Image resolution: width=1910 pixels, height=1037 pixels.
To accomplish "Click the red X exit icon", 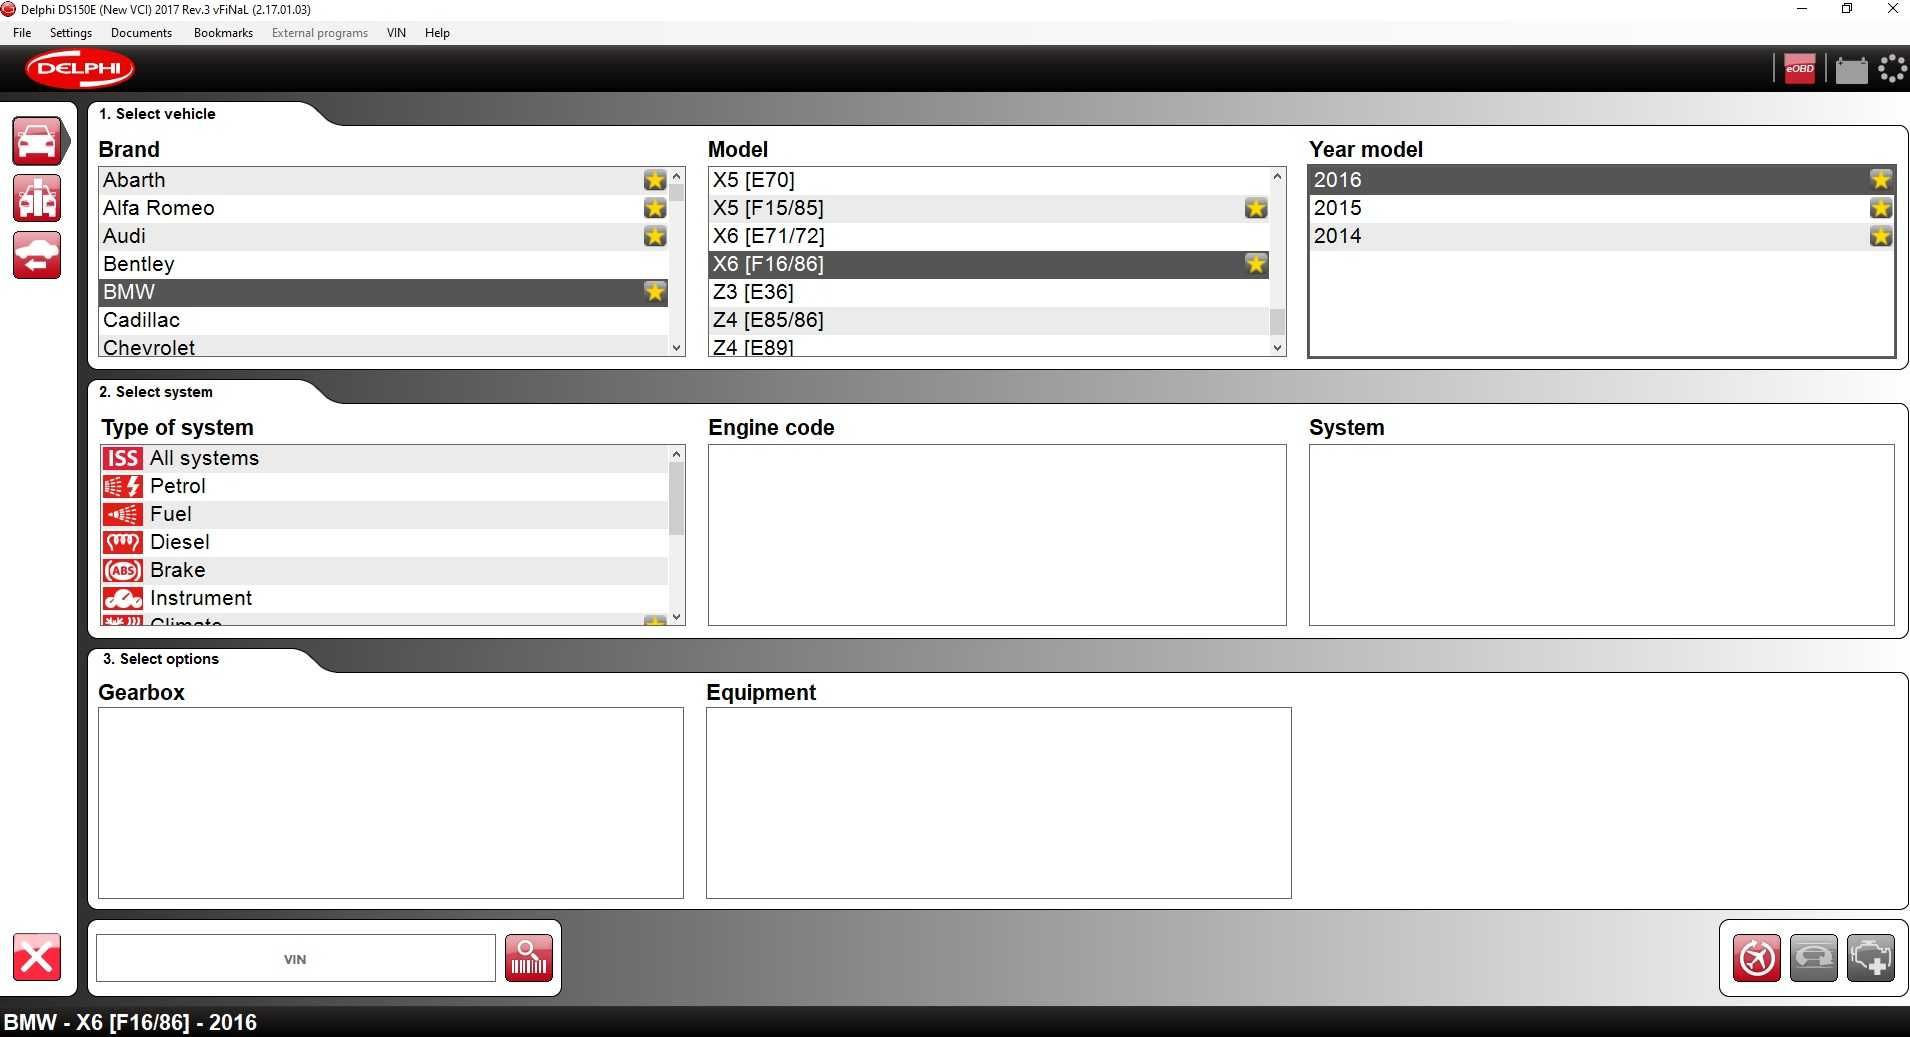I will pyautogui.click(x=37, y=958).
